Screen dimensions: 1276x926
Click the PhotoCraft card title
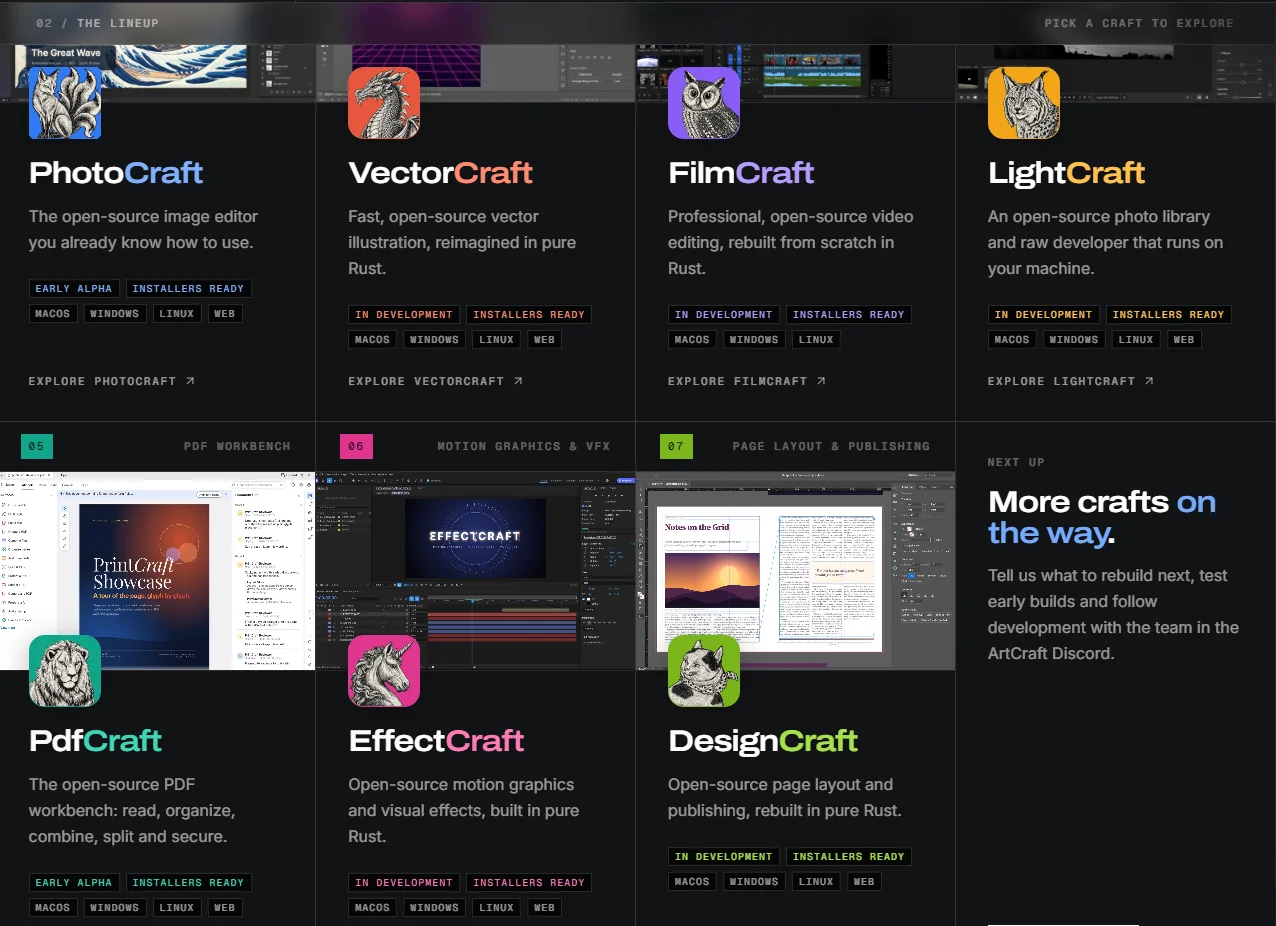click(x=116, y=173)
